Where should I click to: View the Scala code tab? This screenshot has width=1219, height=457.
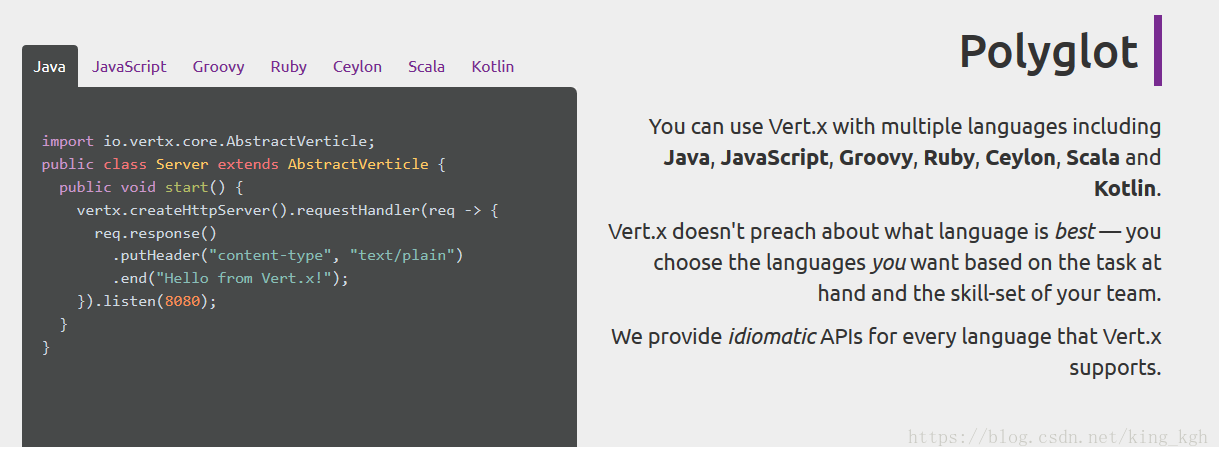coord(426,67)
